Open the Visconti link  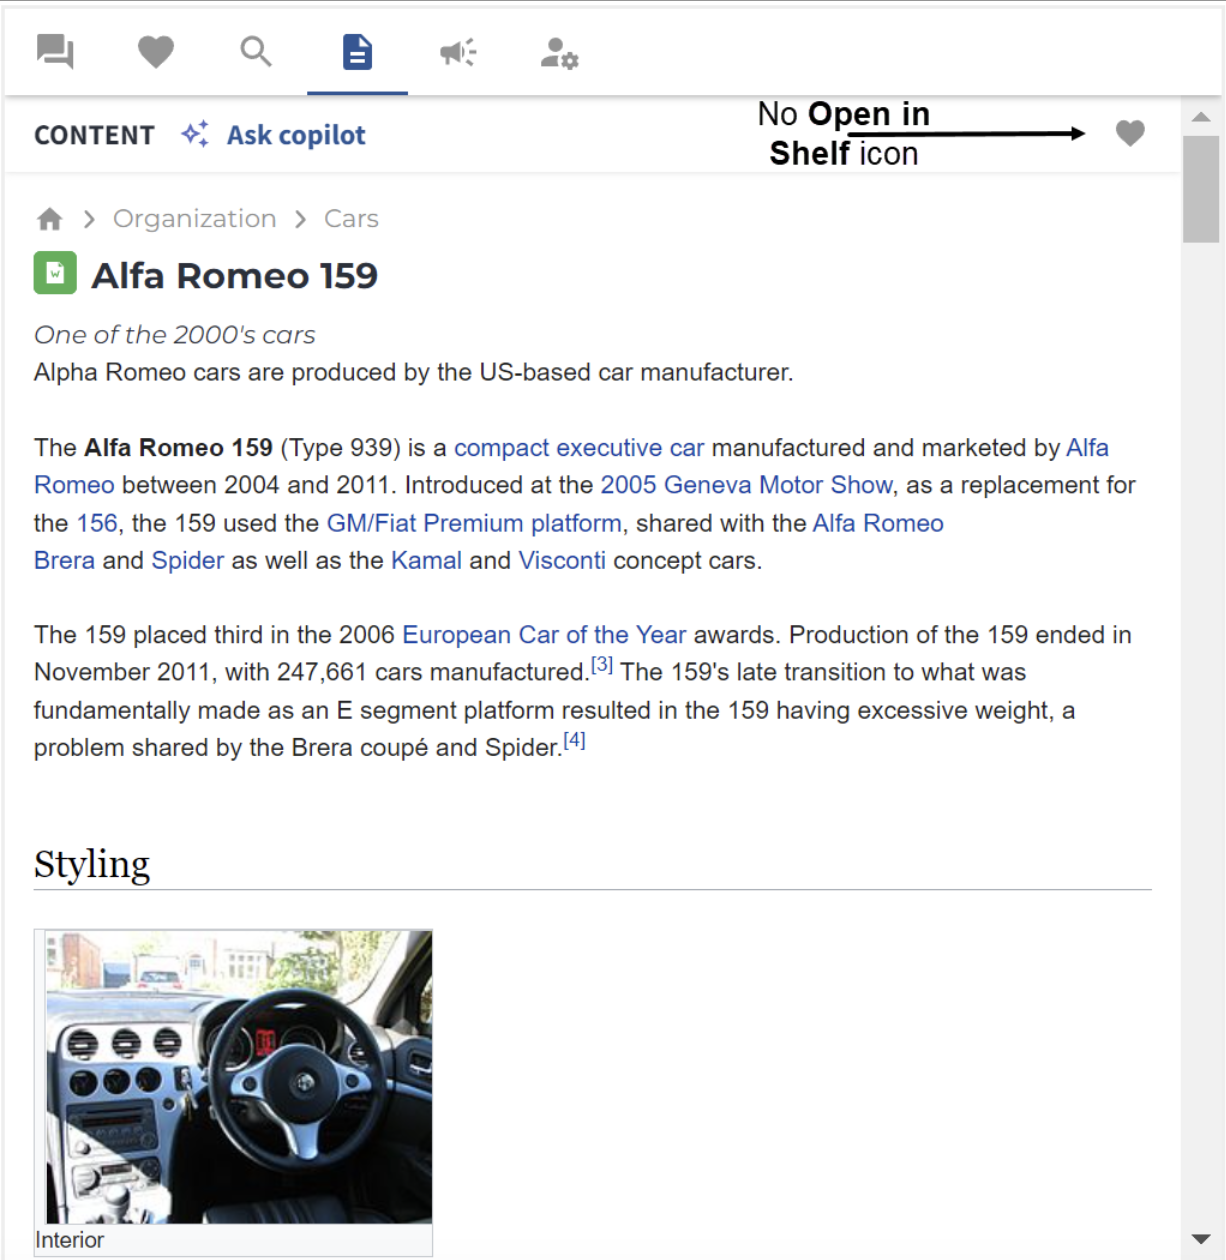click(x=562, y=561)
